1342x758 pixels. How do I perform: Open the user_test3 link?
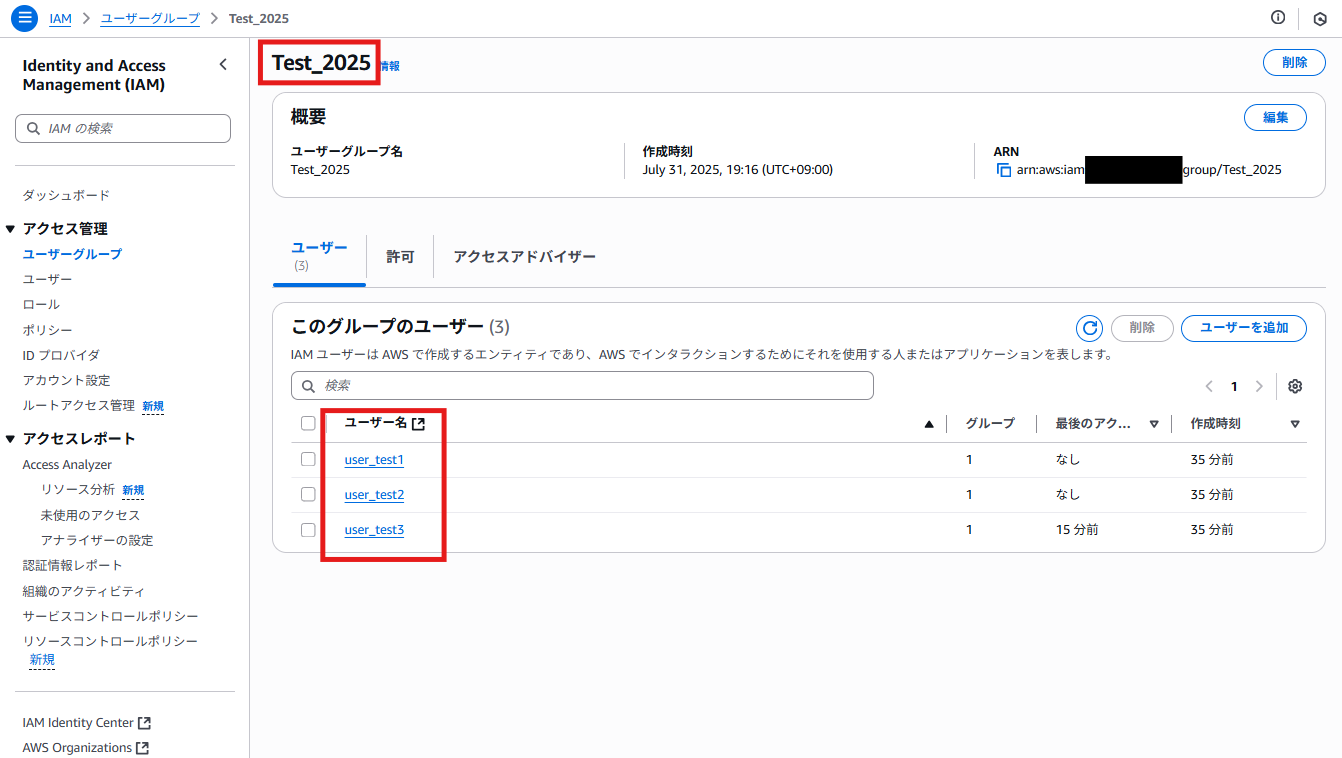coord(374,530)
